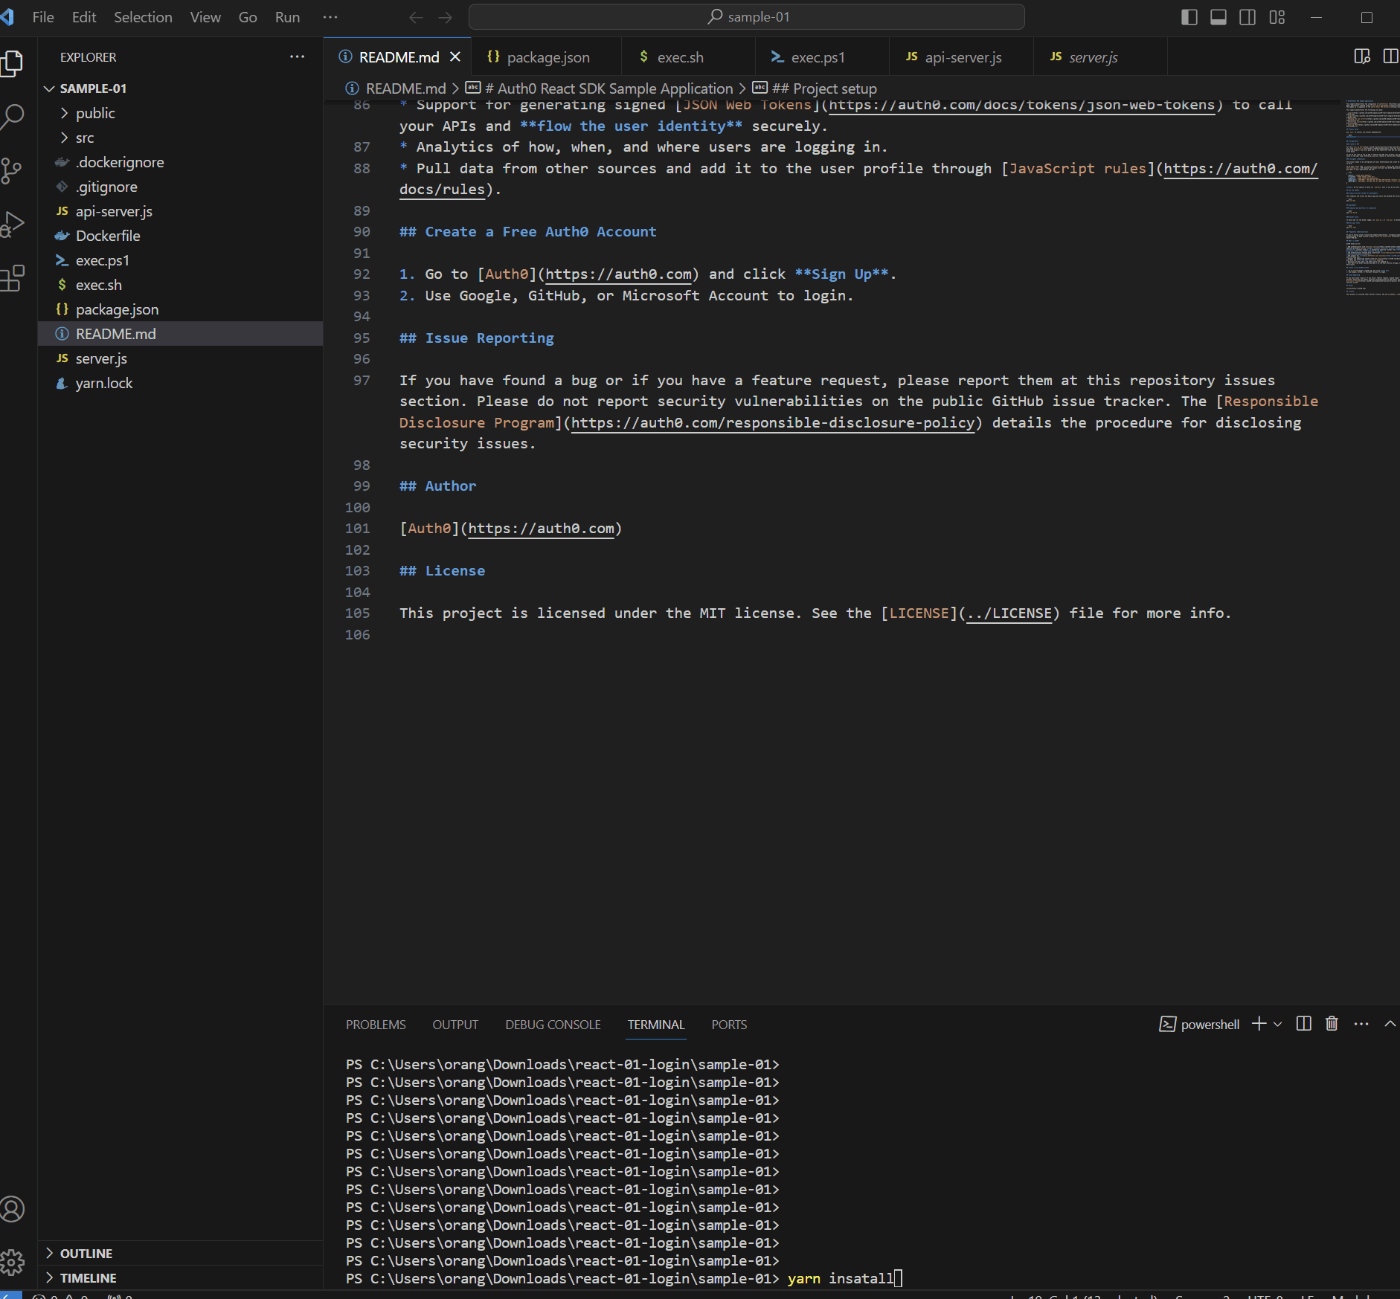Select README.md in the explorer tree

click(x=180, y=334)
